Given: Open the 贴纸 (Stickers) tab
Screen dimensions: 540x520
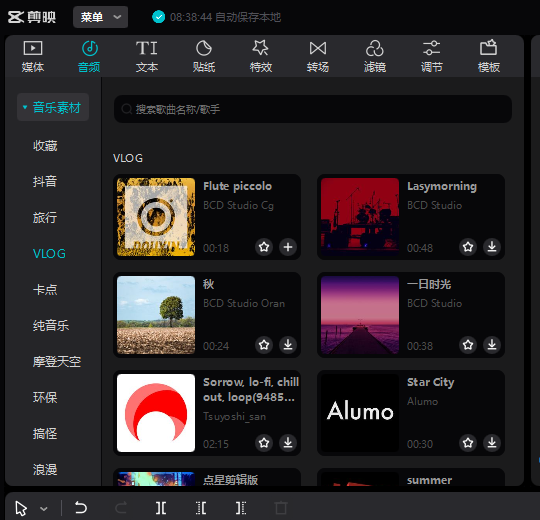Looking at the screenshot, I should click(204, 56).
